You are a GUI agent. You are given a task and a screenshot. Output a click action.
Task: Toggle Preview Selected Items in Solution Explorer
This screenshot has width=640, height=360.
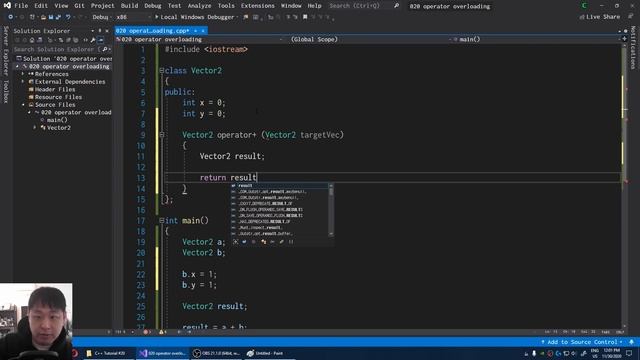(x=100, y=40)
